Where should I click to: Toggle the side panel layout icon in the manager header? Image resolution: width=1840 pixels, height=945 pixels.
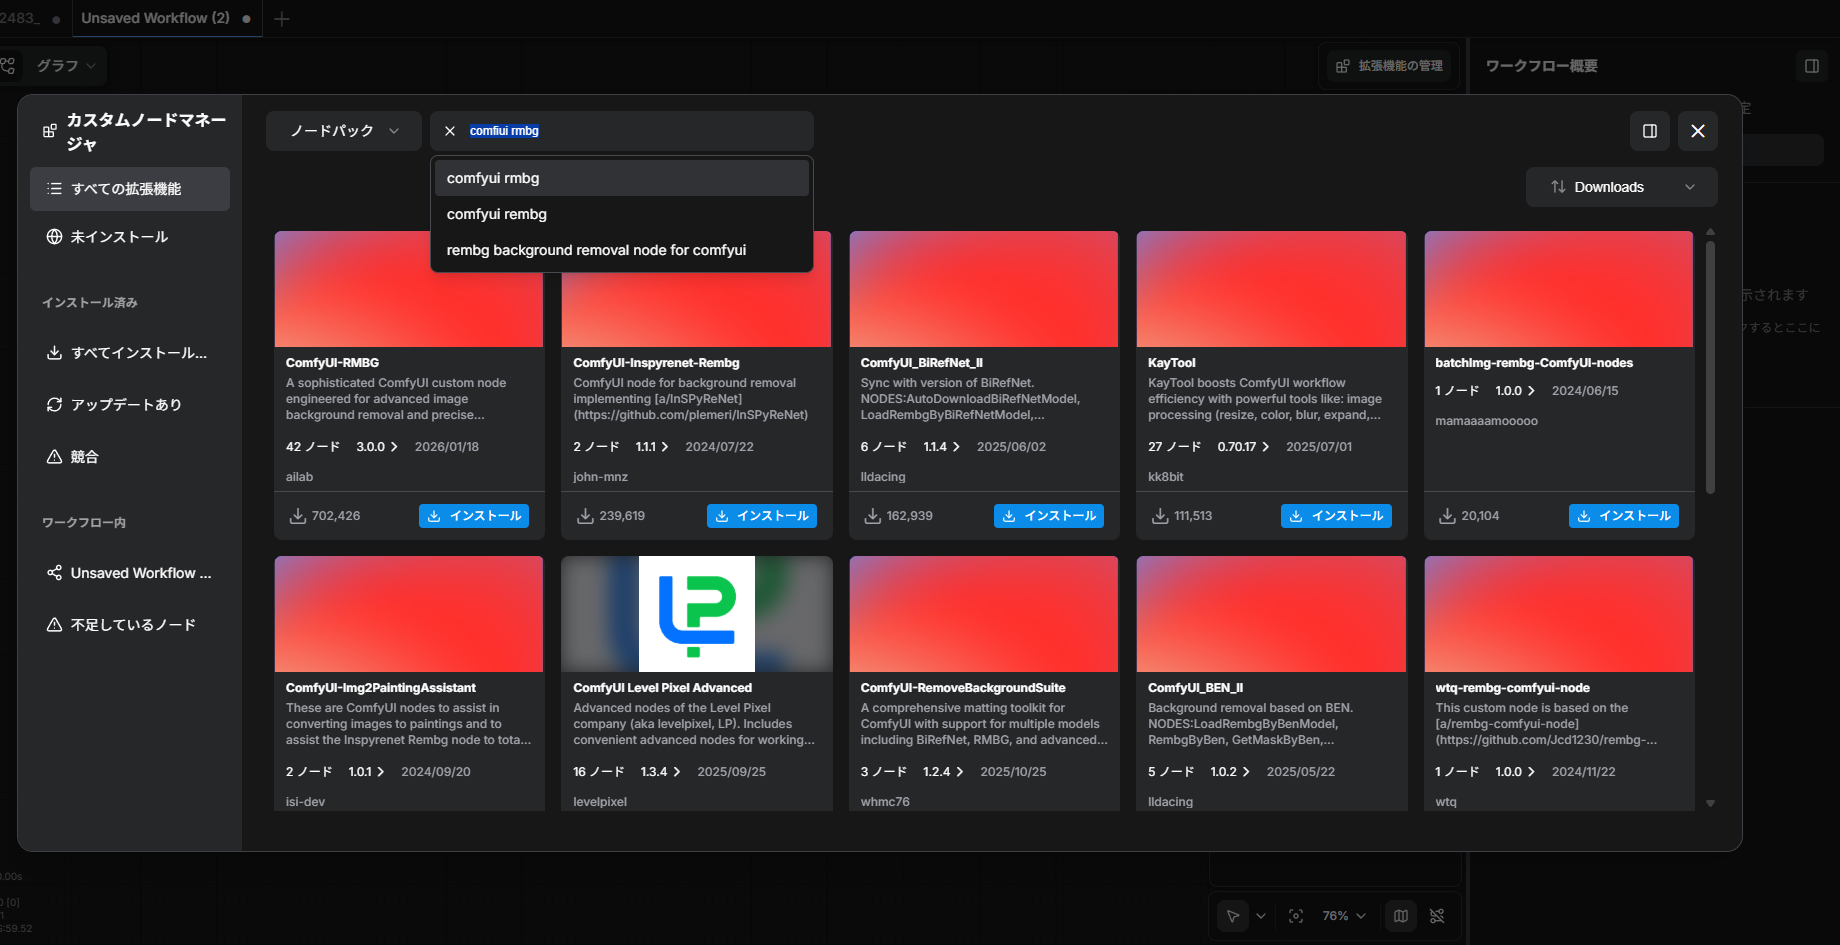(x=1650, y=131)
